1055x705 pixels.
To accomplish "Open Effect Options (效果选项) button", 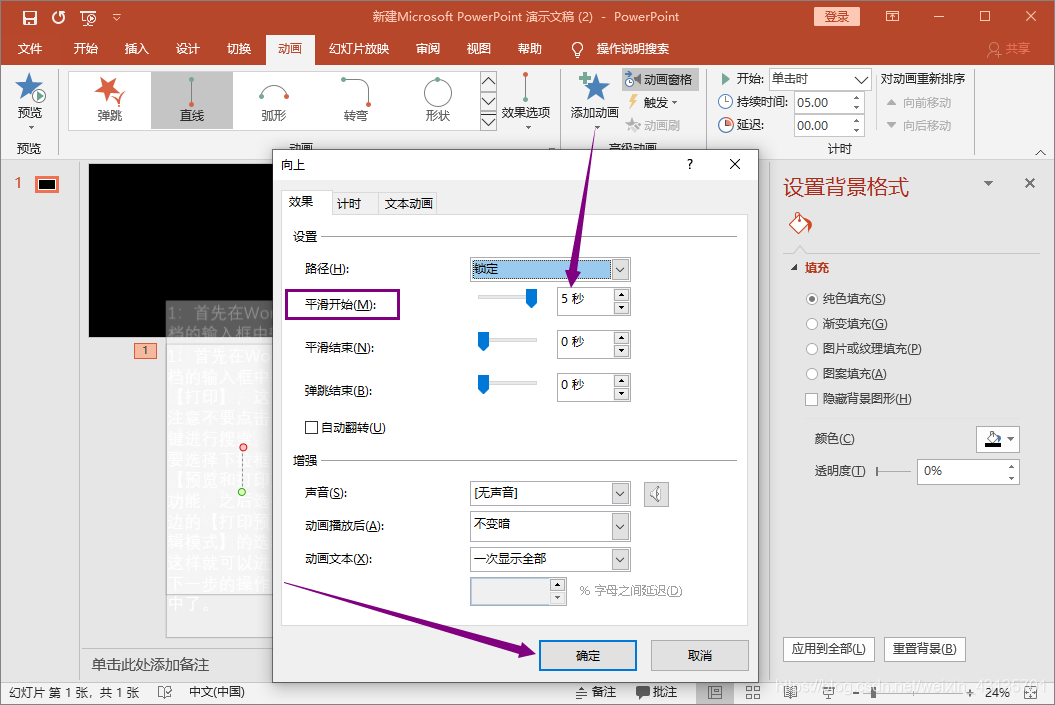I will point(525,101).
